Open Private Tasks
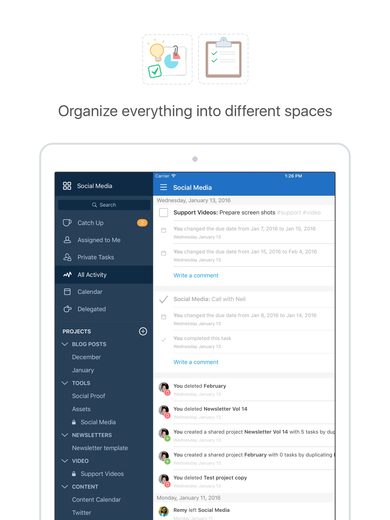Image resolution: width=390 pixels, height=520 pixels. (x=104, y=257)
